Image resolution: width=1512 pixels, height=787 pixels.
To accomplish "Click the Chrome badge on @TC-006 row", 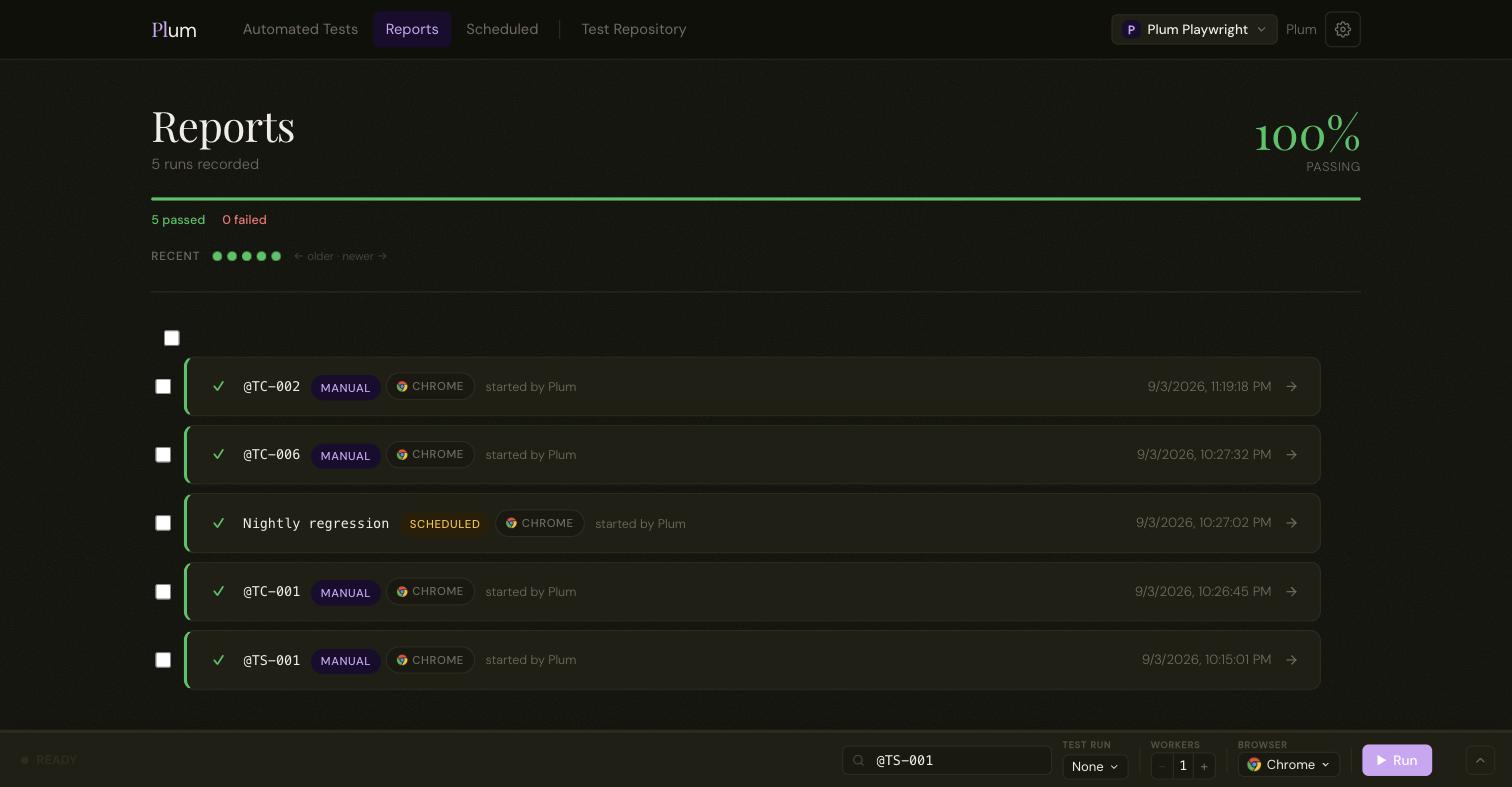I will pos(430,455).
